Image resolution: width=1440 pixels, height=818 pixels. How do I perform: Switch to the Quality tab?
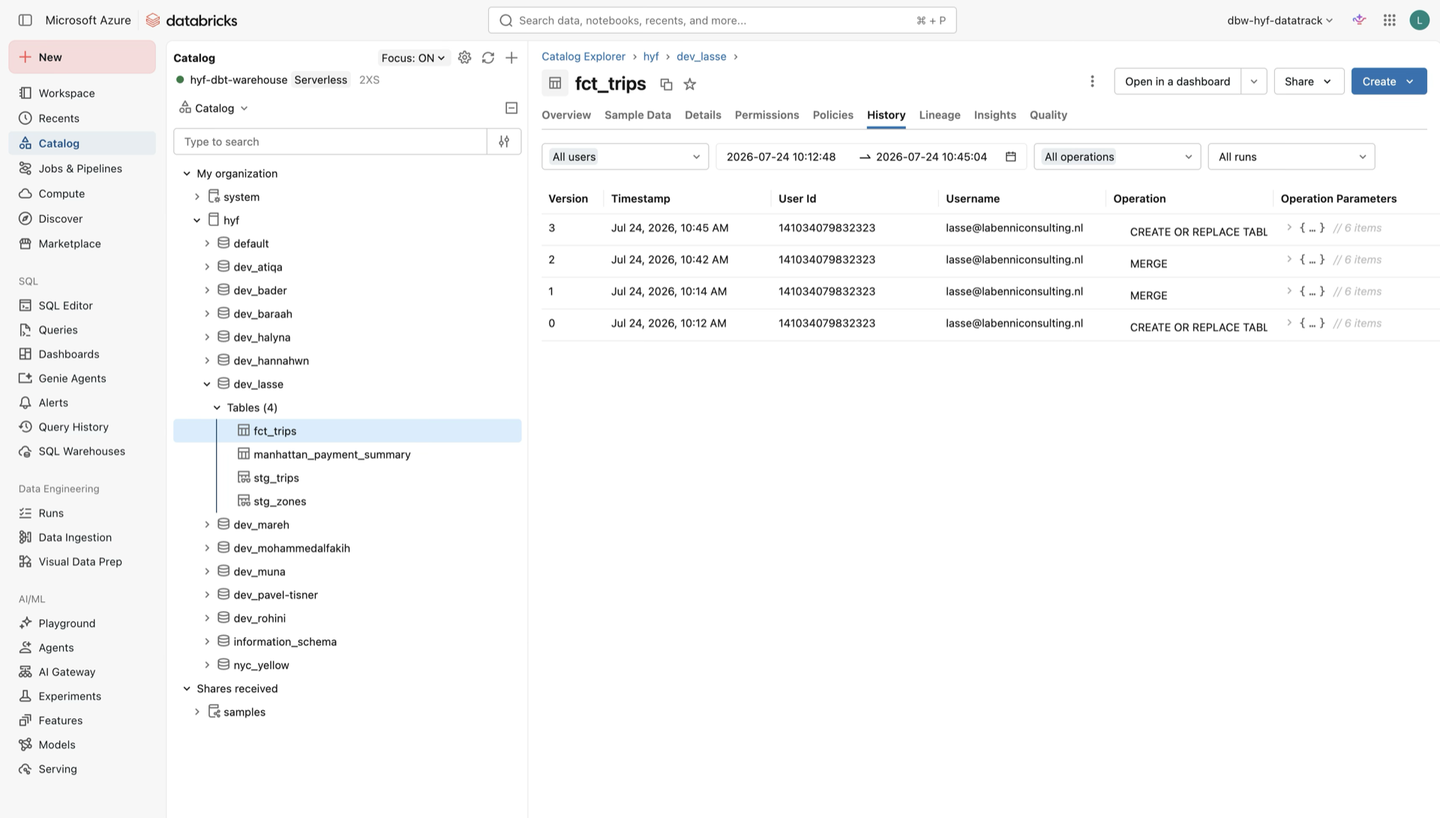[x=1048, y=115]
